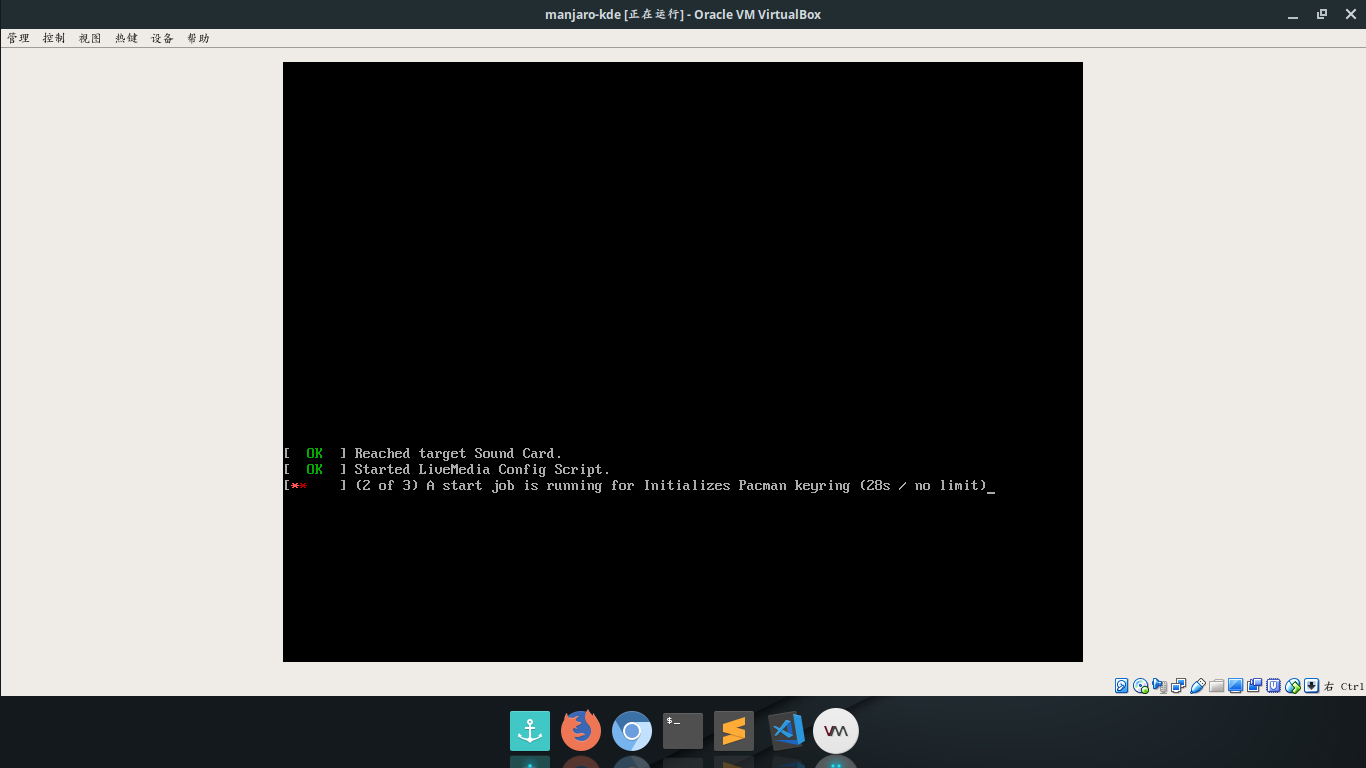This screenshot has height=768, width=1366.
Task: Click the display monitor status icon
Action: point(1235,686)
